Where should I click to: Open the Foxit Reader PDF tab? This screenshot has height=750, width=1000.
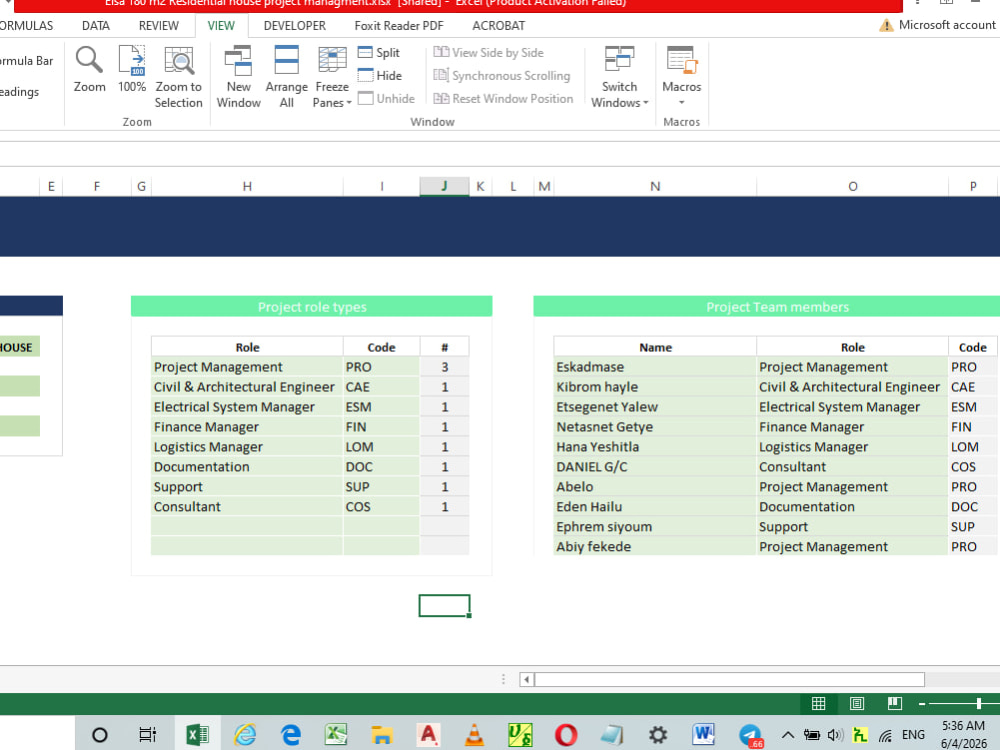tap(399, 26)
